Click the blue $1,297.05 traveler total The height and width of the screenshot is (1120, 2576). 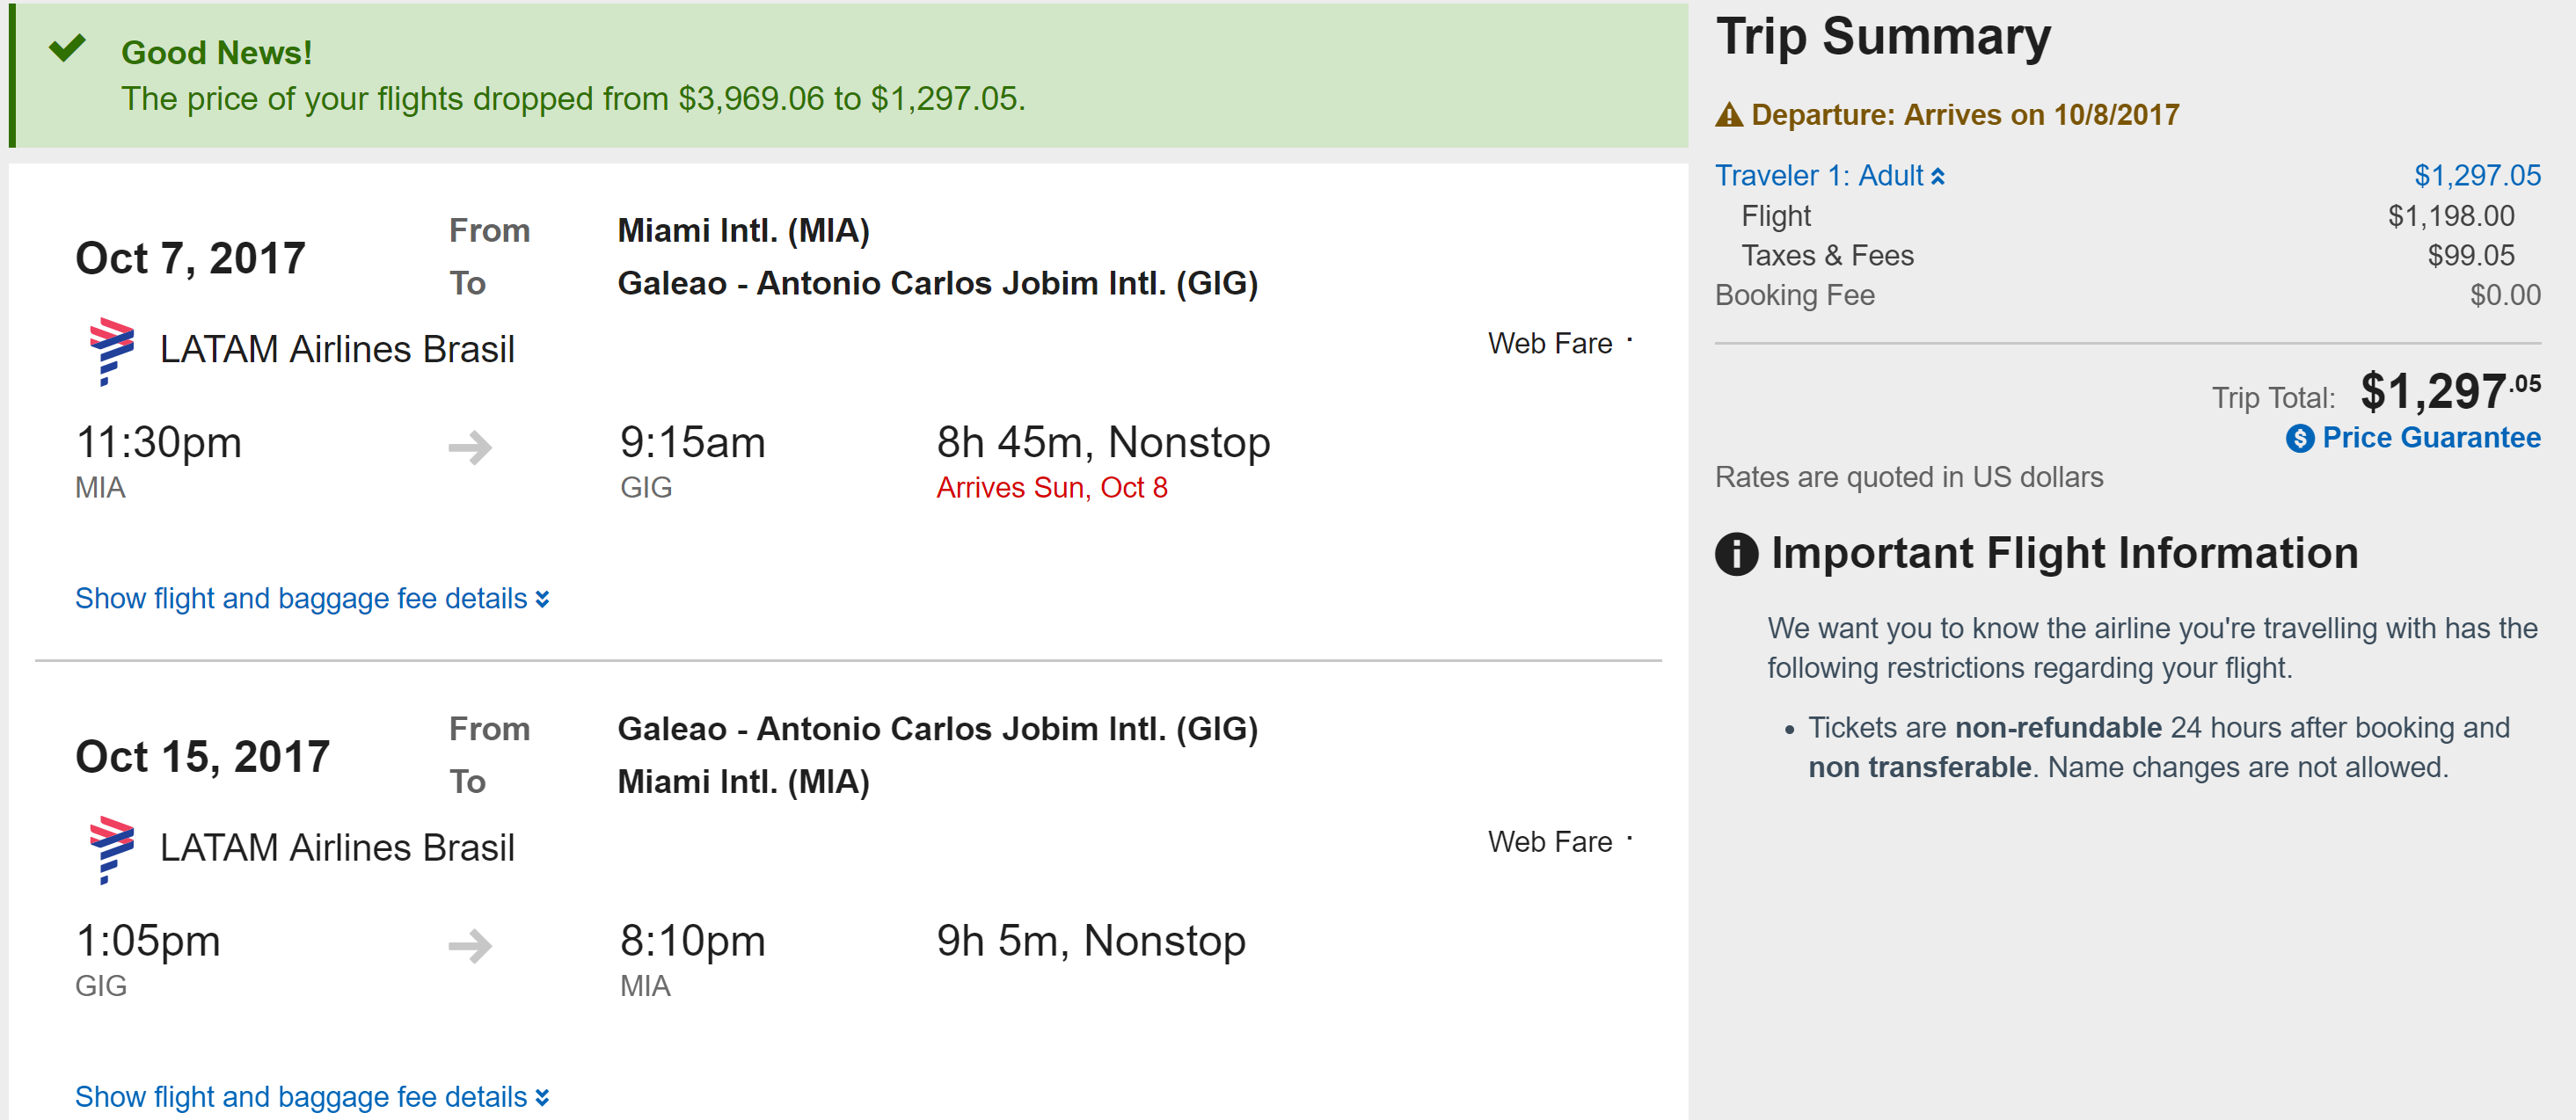point(2476,176)
